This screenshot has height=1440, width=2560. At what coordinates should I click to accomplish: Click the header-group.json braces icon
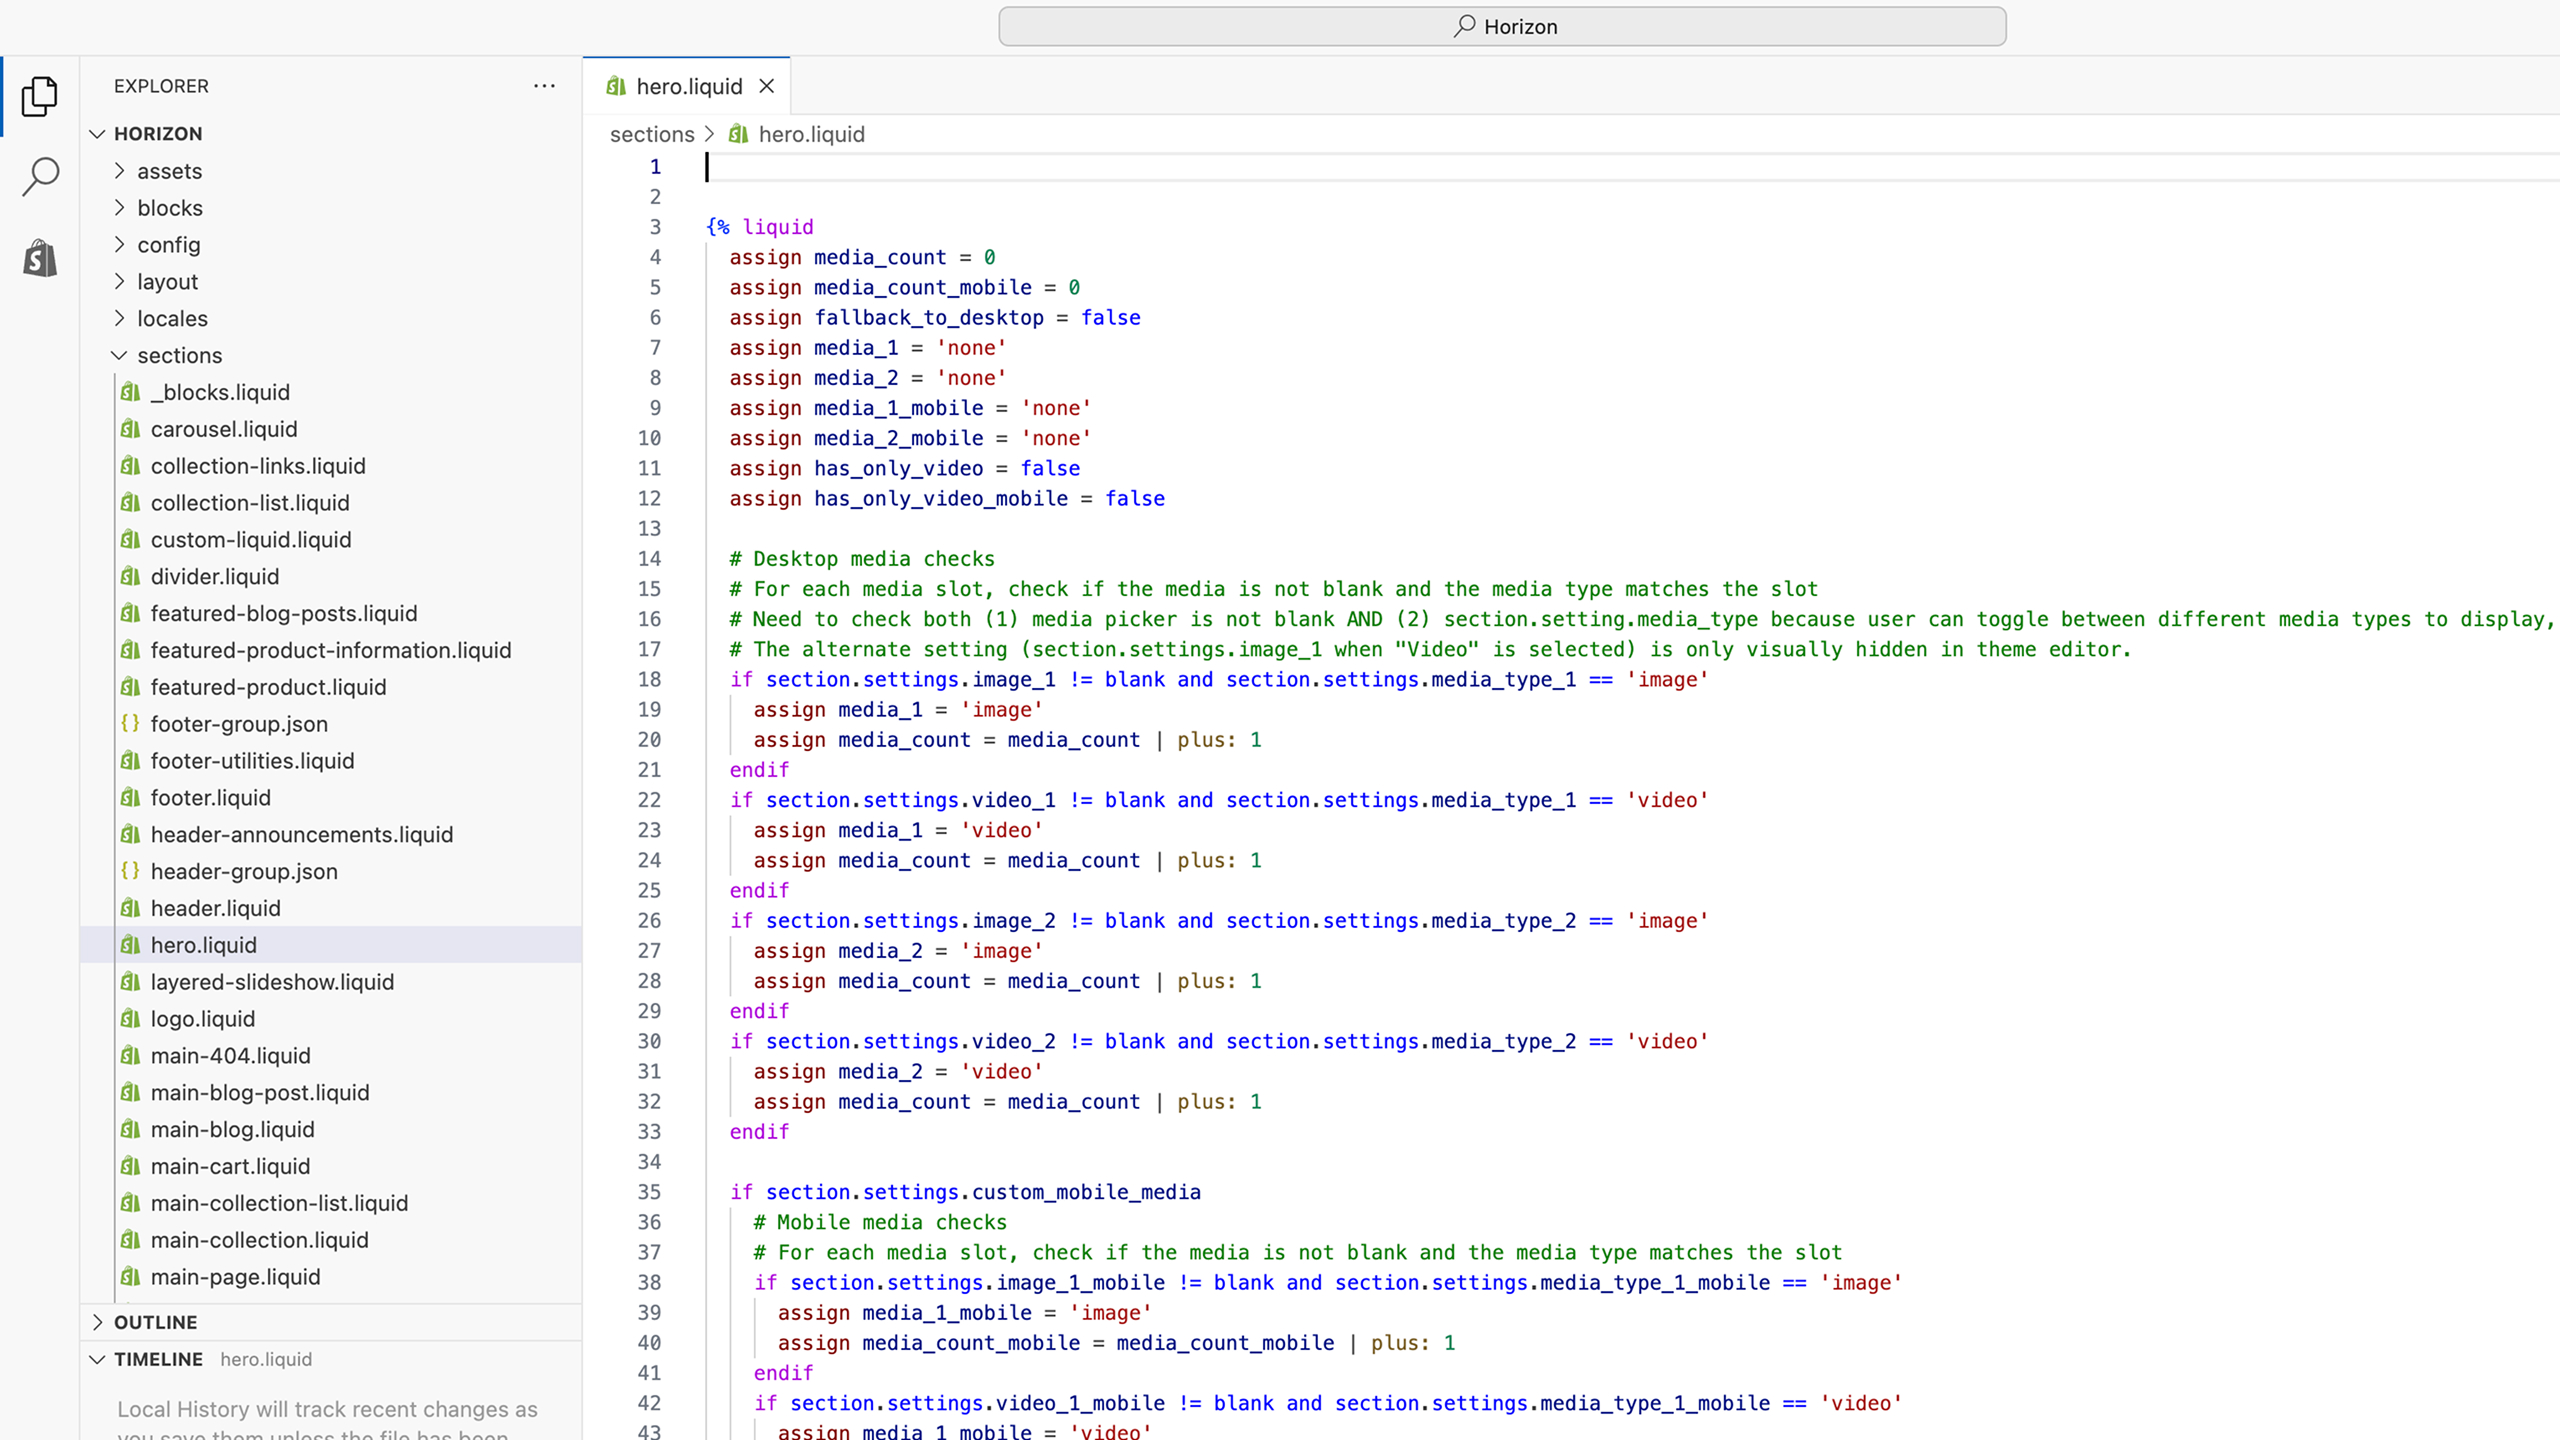coord(130,871)
